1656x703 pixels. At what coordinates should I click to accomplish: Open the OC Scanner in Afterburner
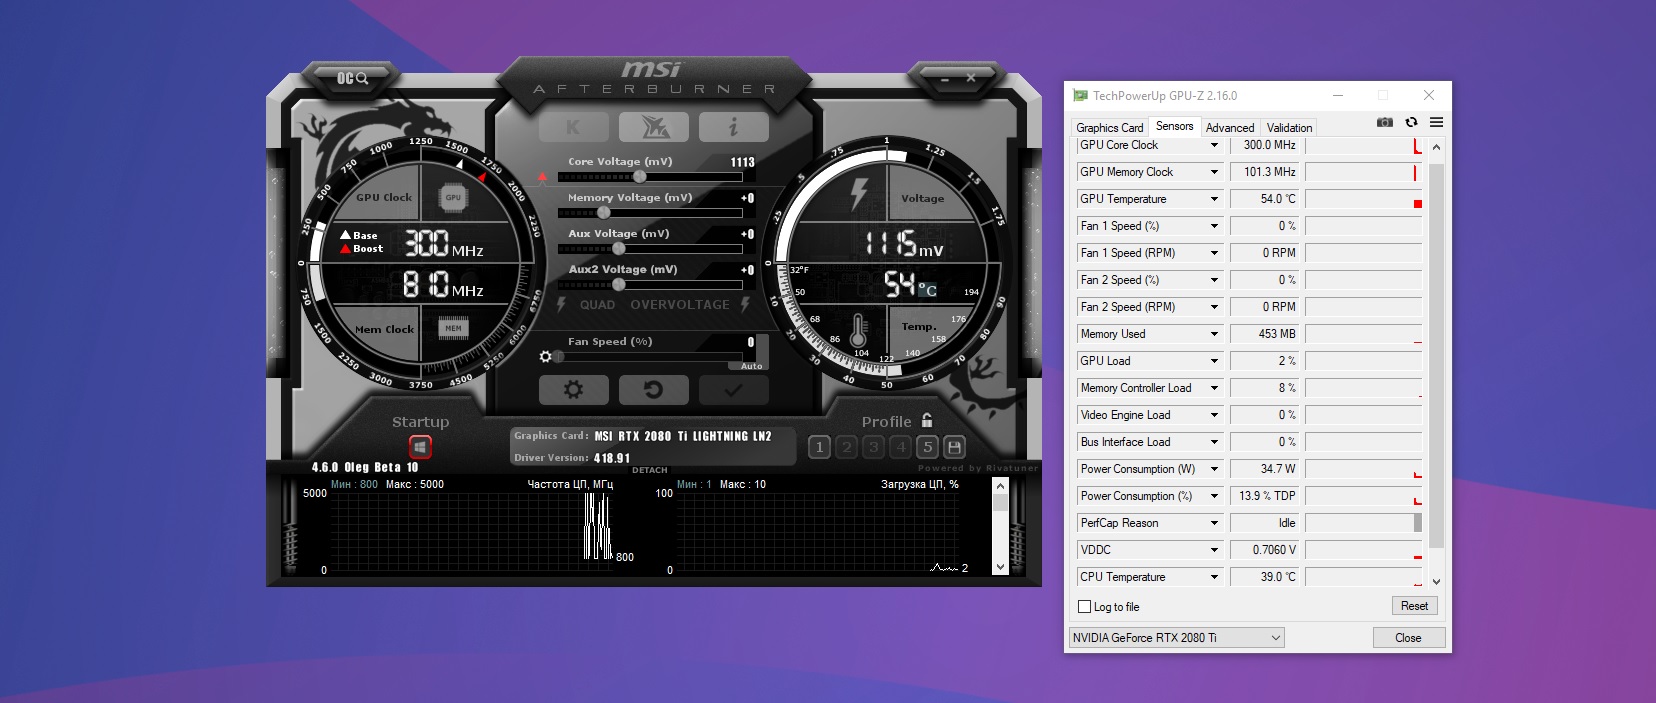click(352, 78)
